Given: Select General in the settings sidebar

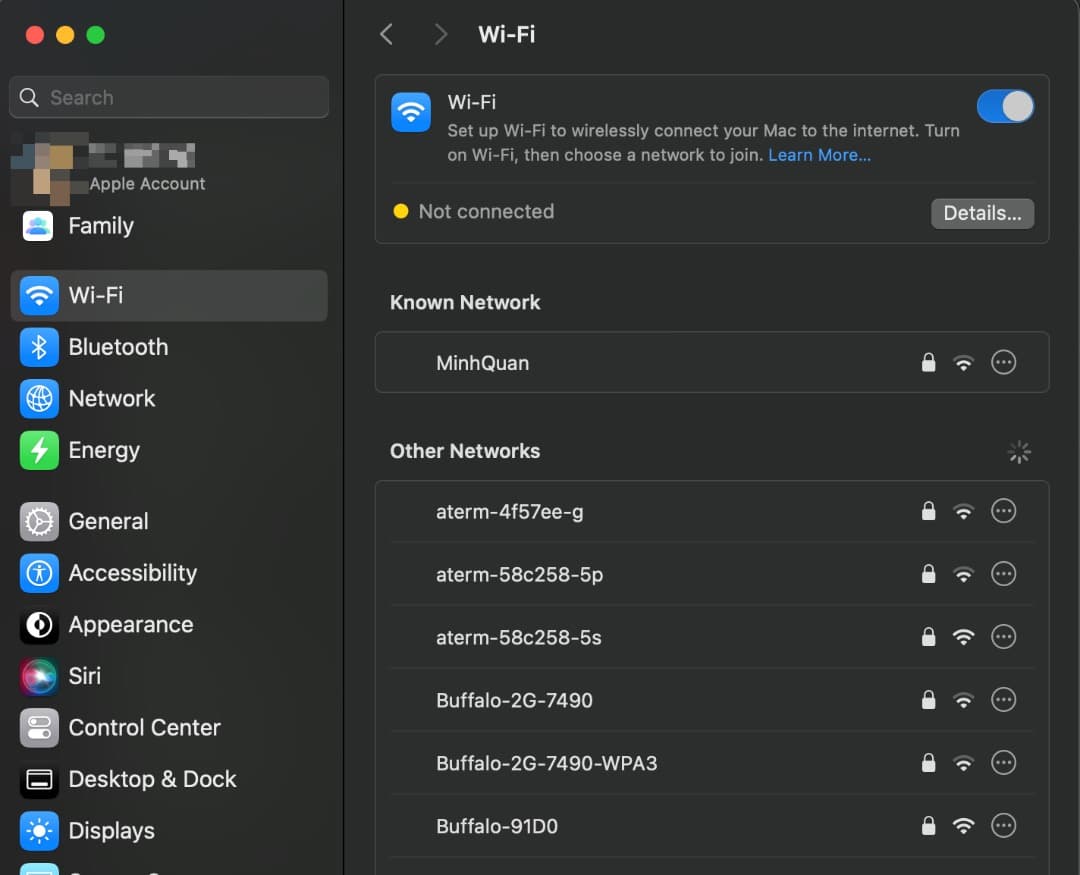Looking at the screenshot, I should tap(108, 521).
